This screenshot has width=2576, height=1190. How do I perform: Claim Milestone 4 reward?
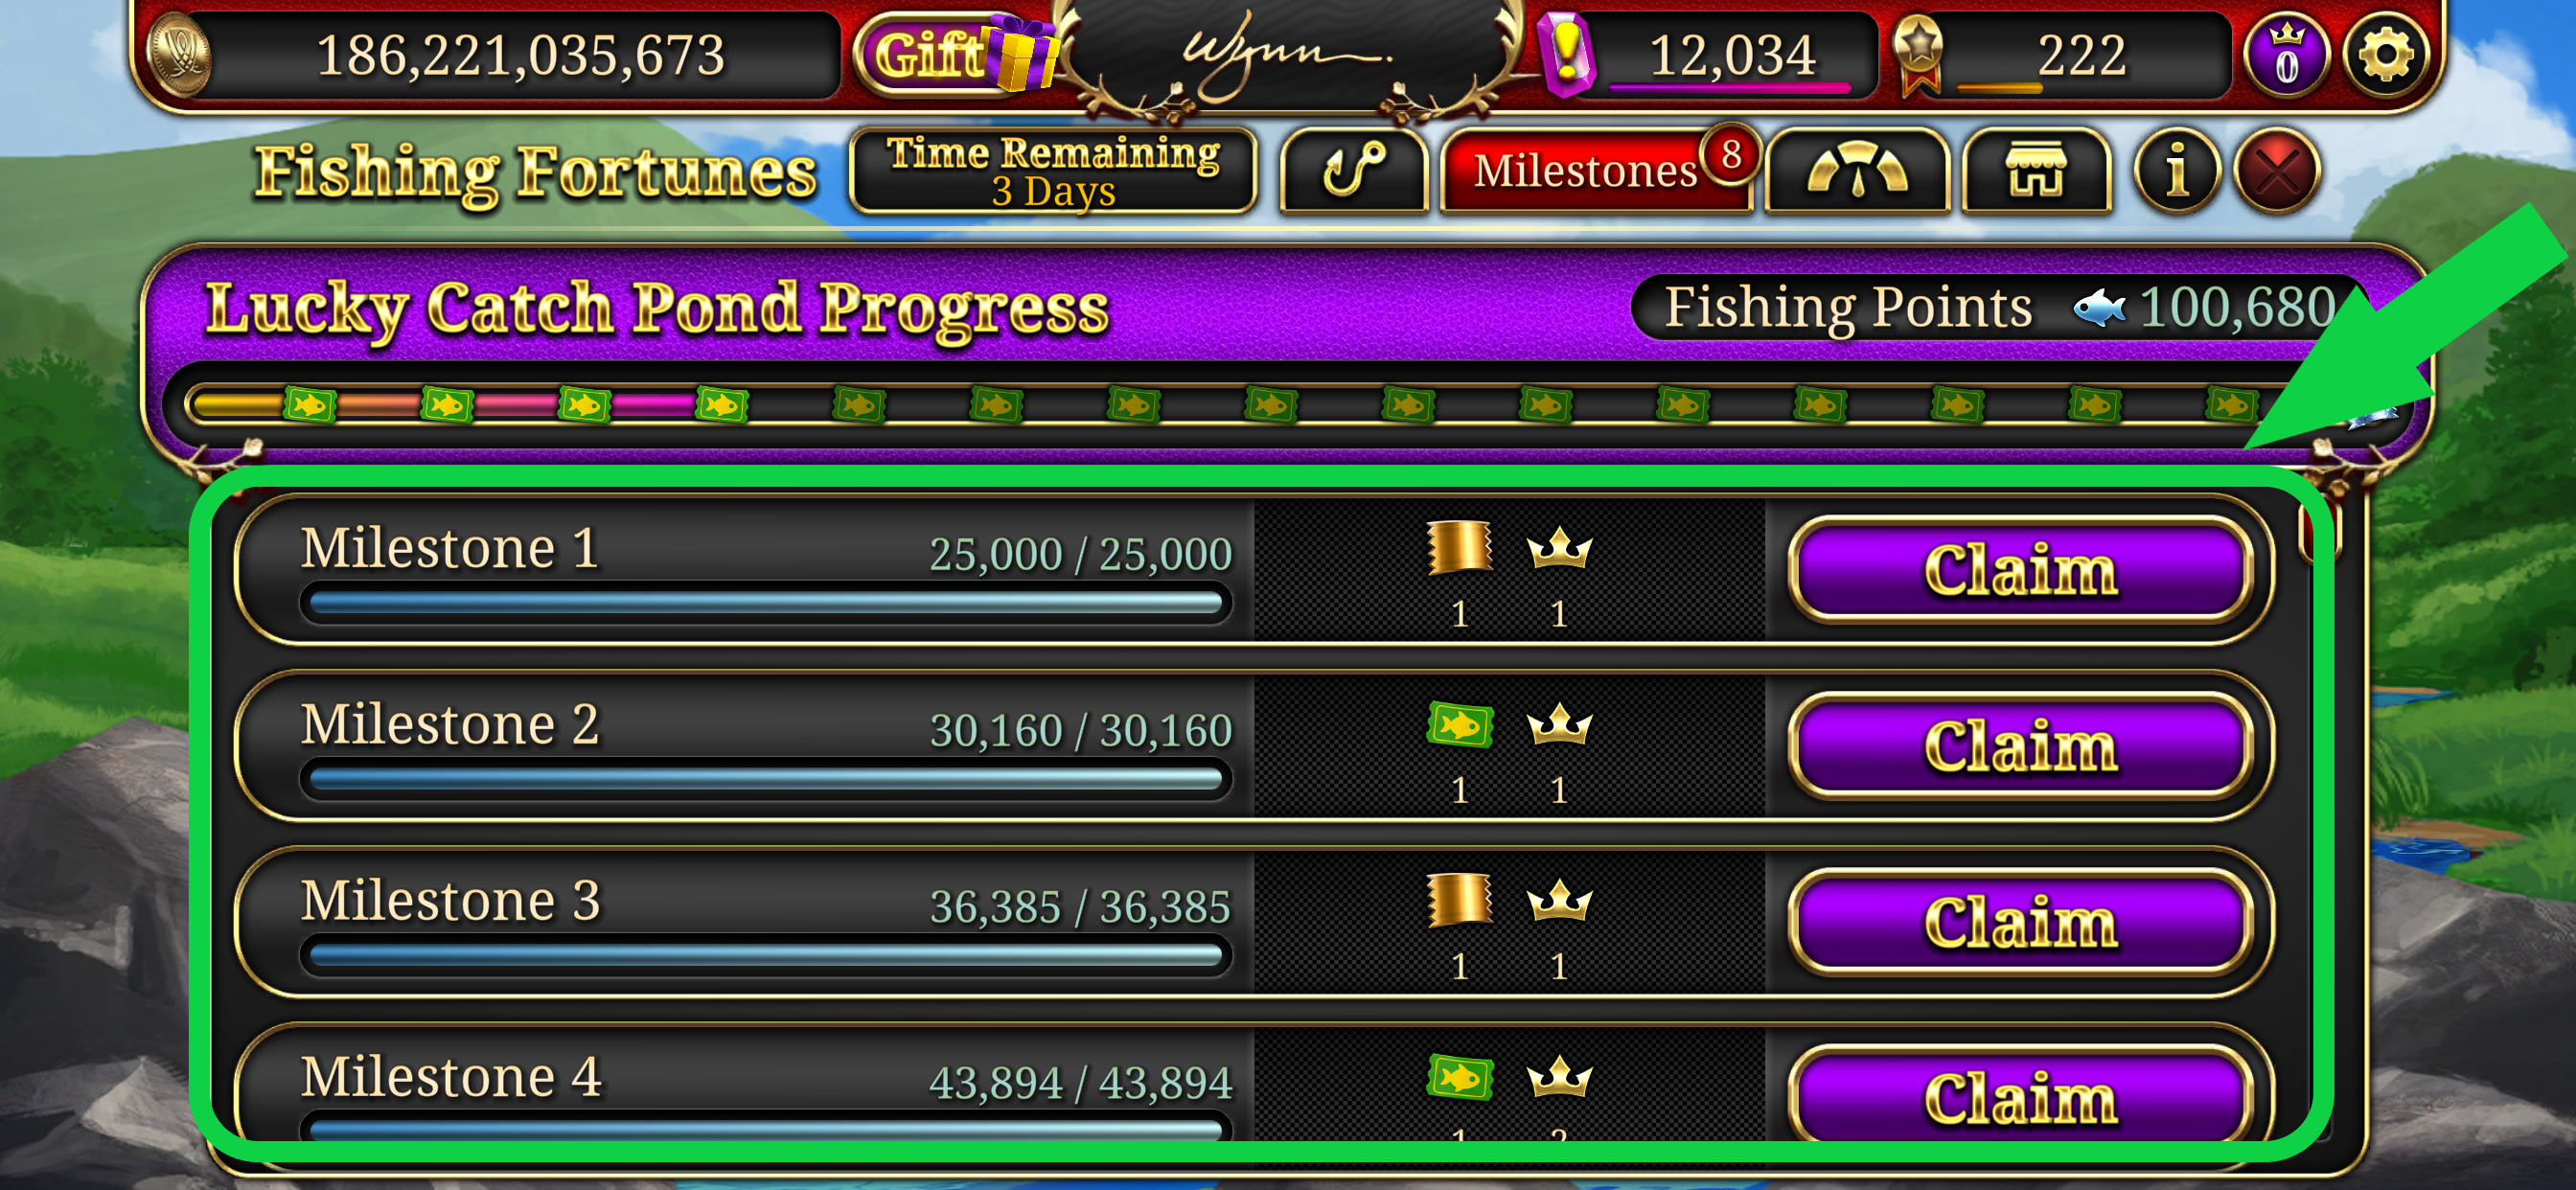pyautogui.click(x=2020, y=1095)
